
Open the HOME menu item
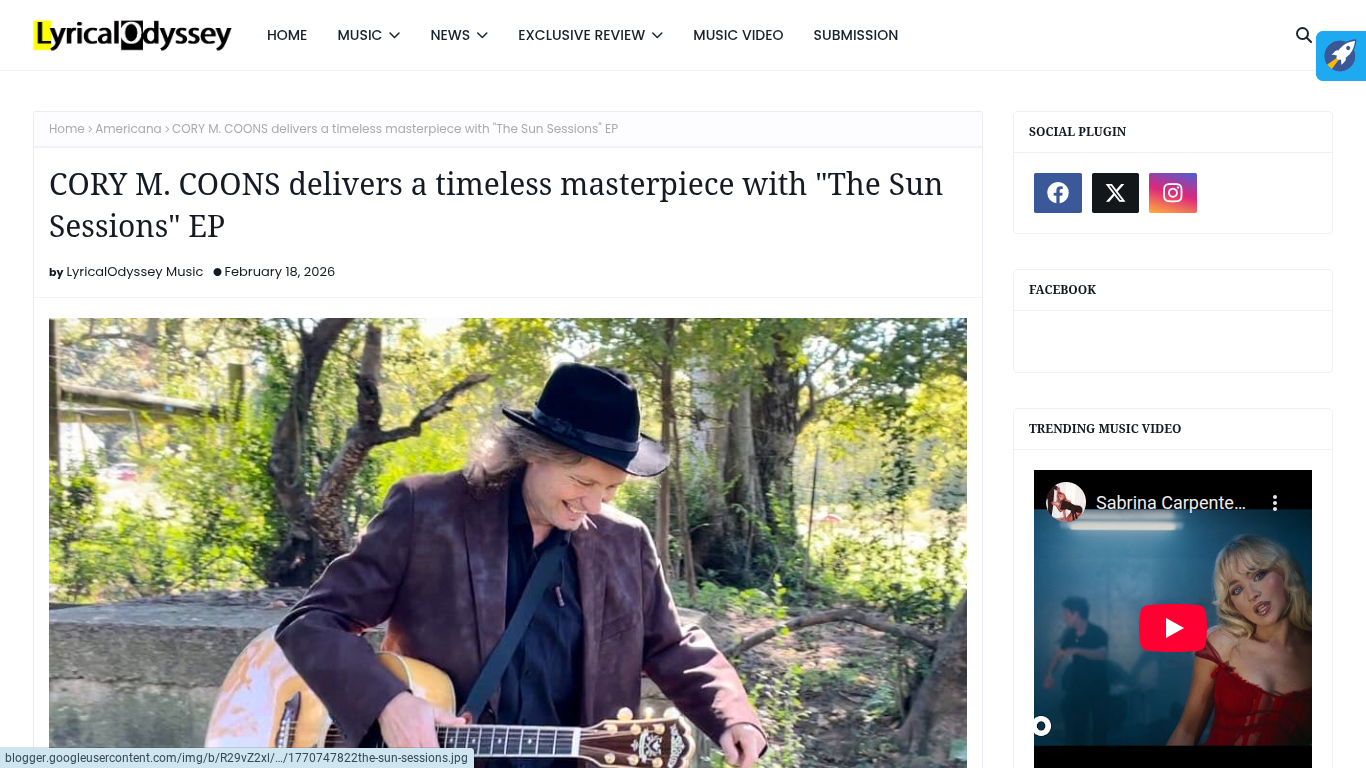287,35
